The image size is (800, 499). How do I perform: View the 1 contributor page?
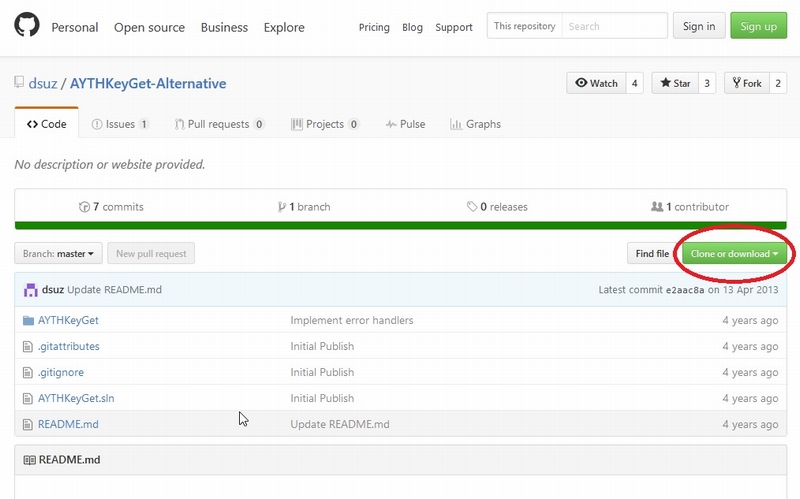690,207
